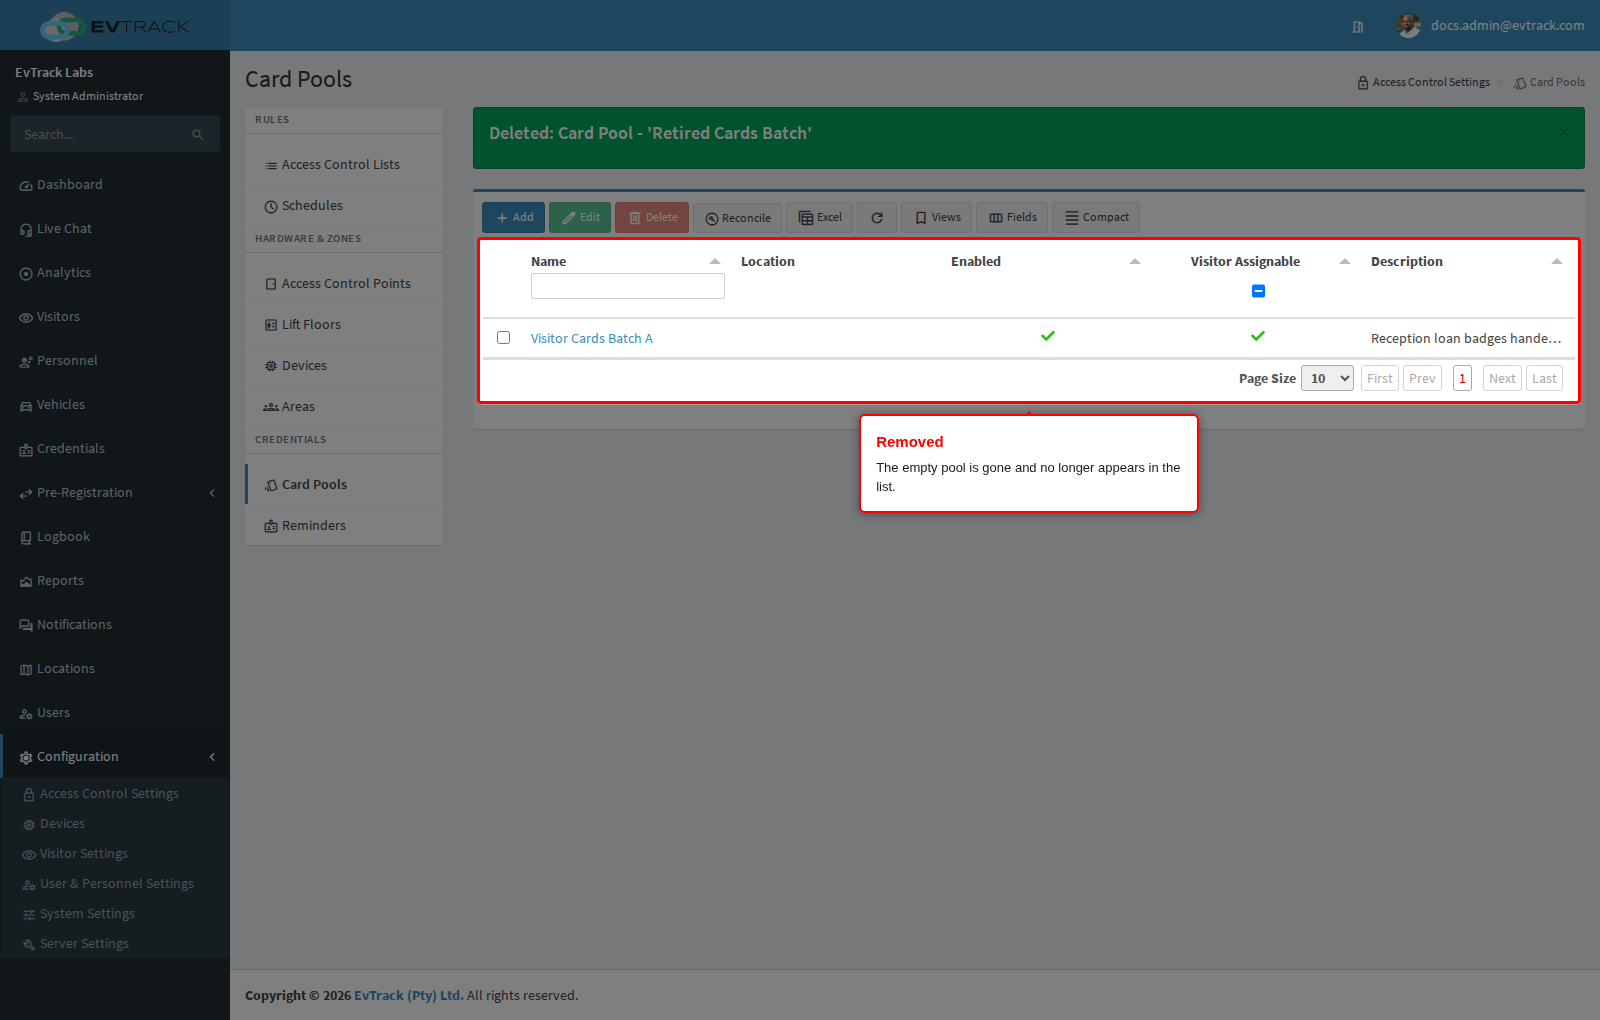
Task: Open the Visitor Cards Batch A link
Action: 592,339
